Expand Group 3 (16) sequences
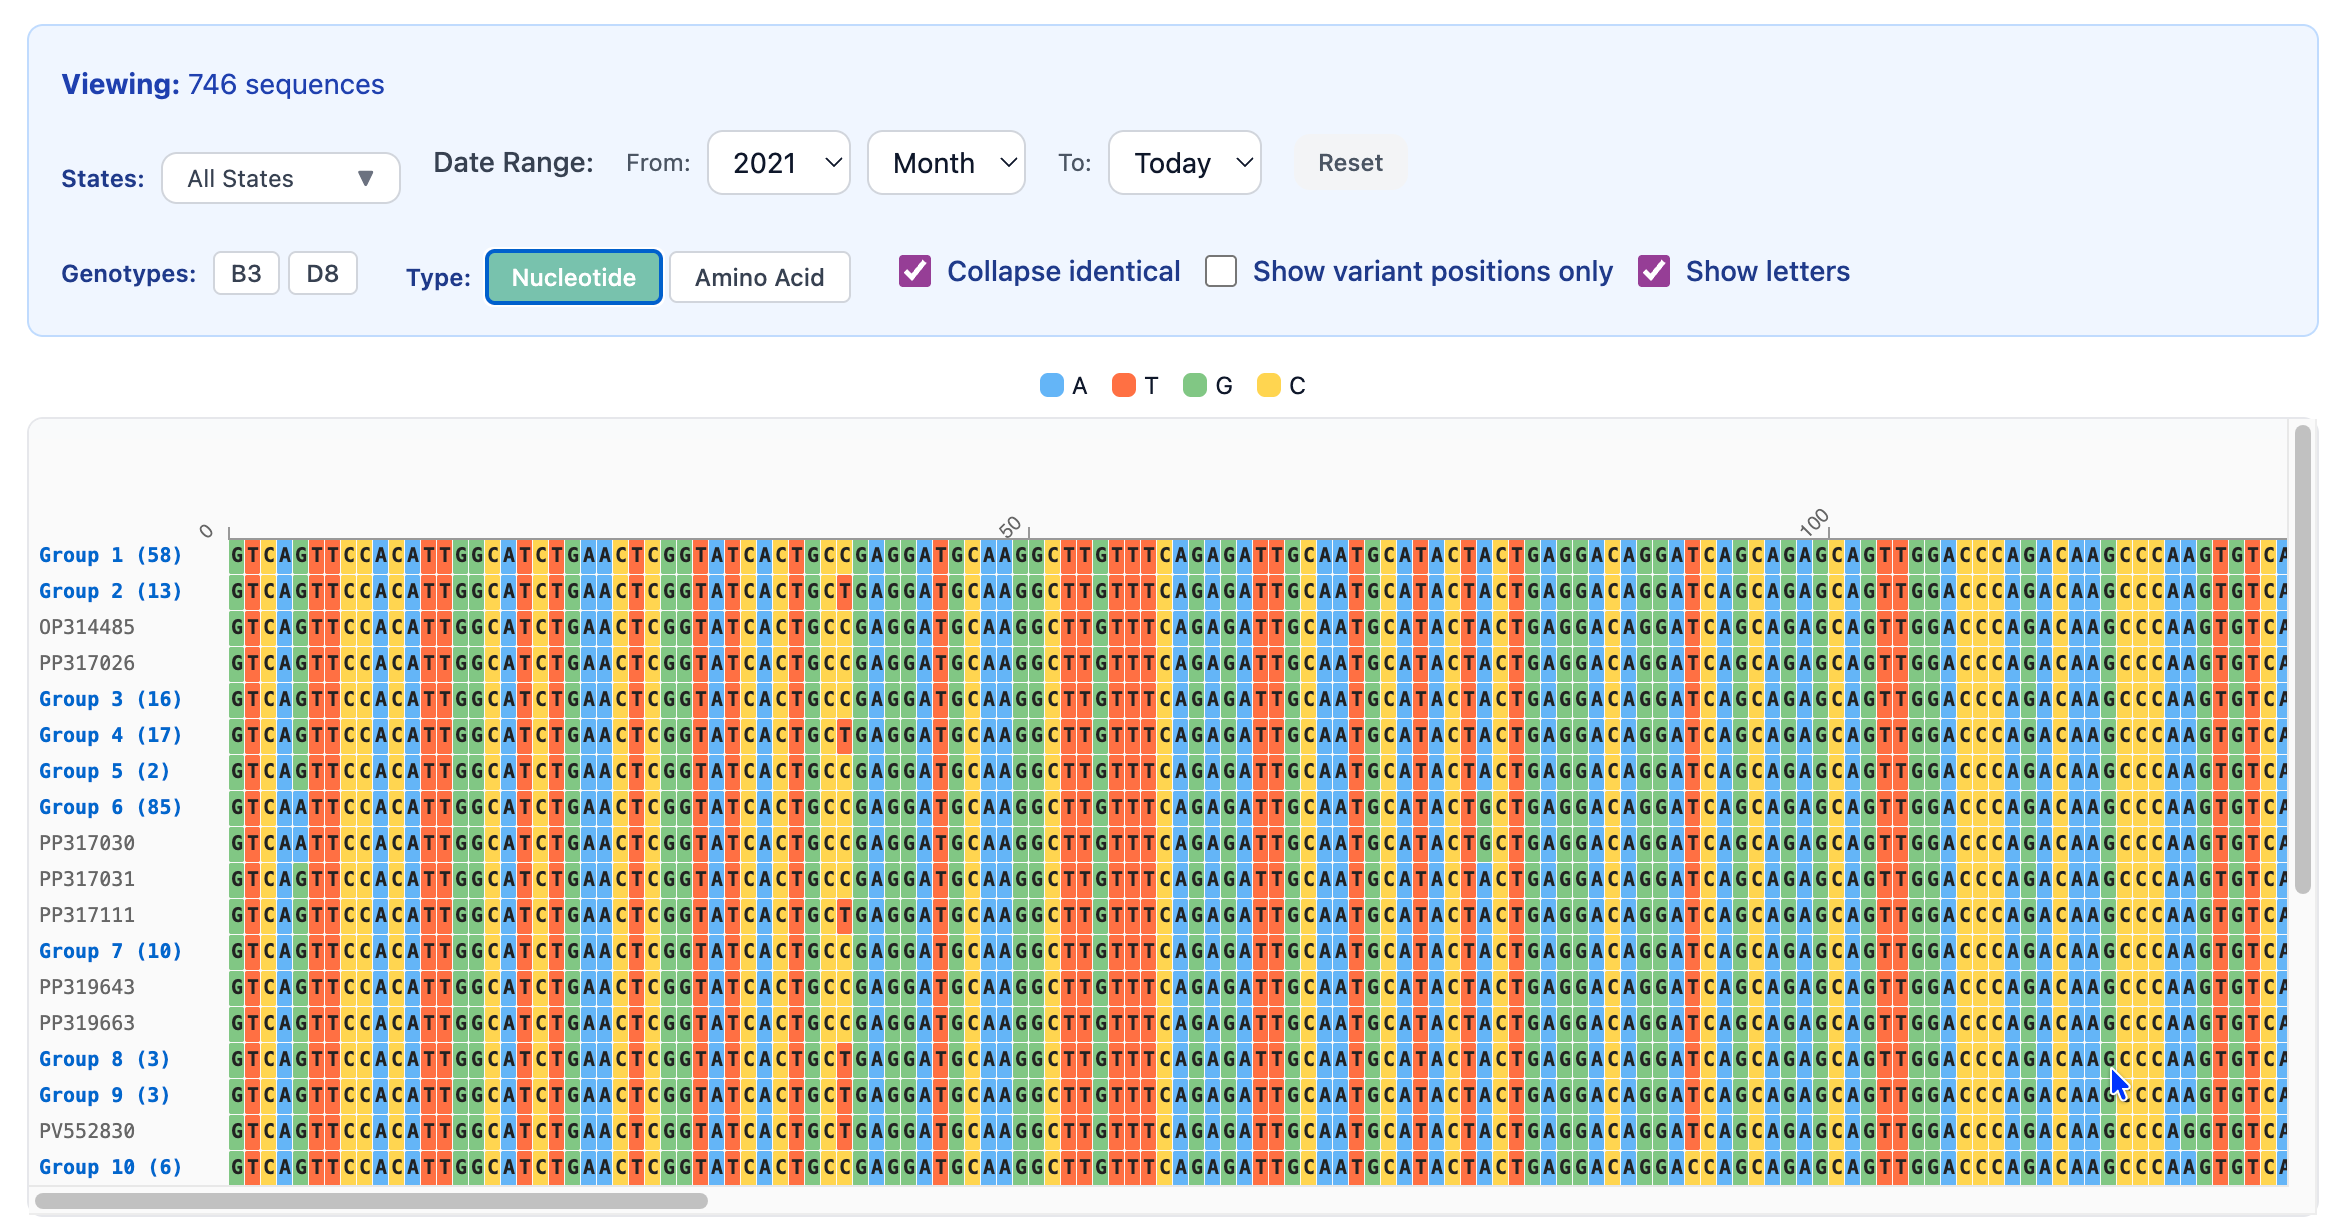 point(111,699)
